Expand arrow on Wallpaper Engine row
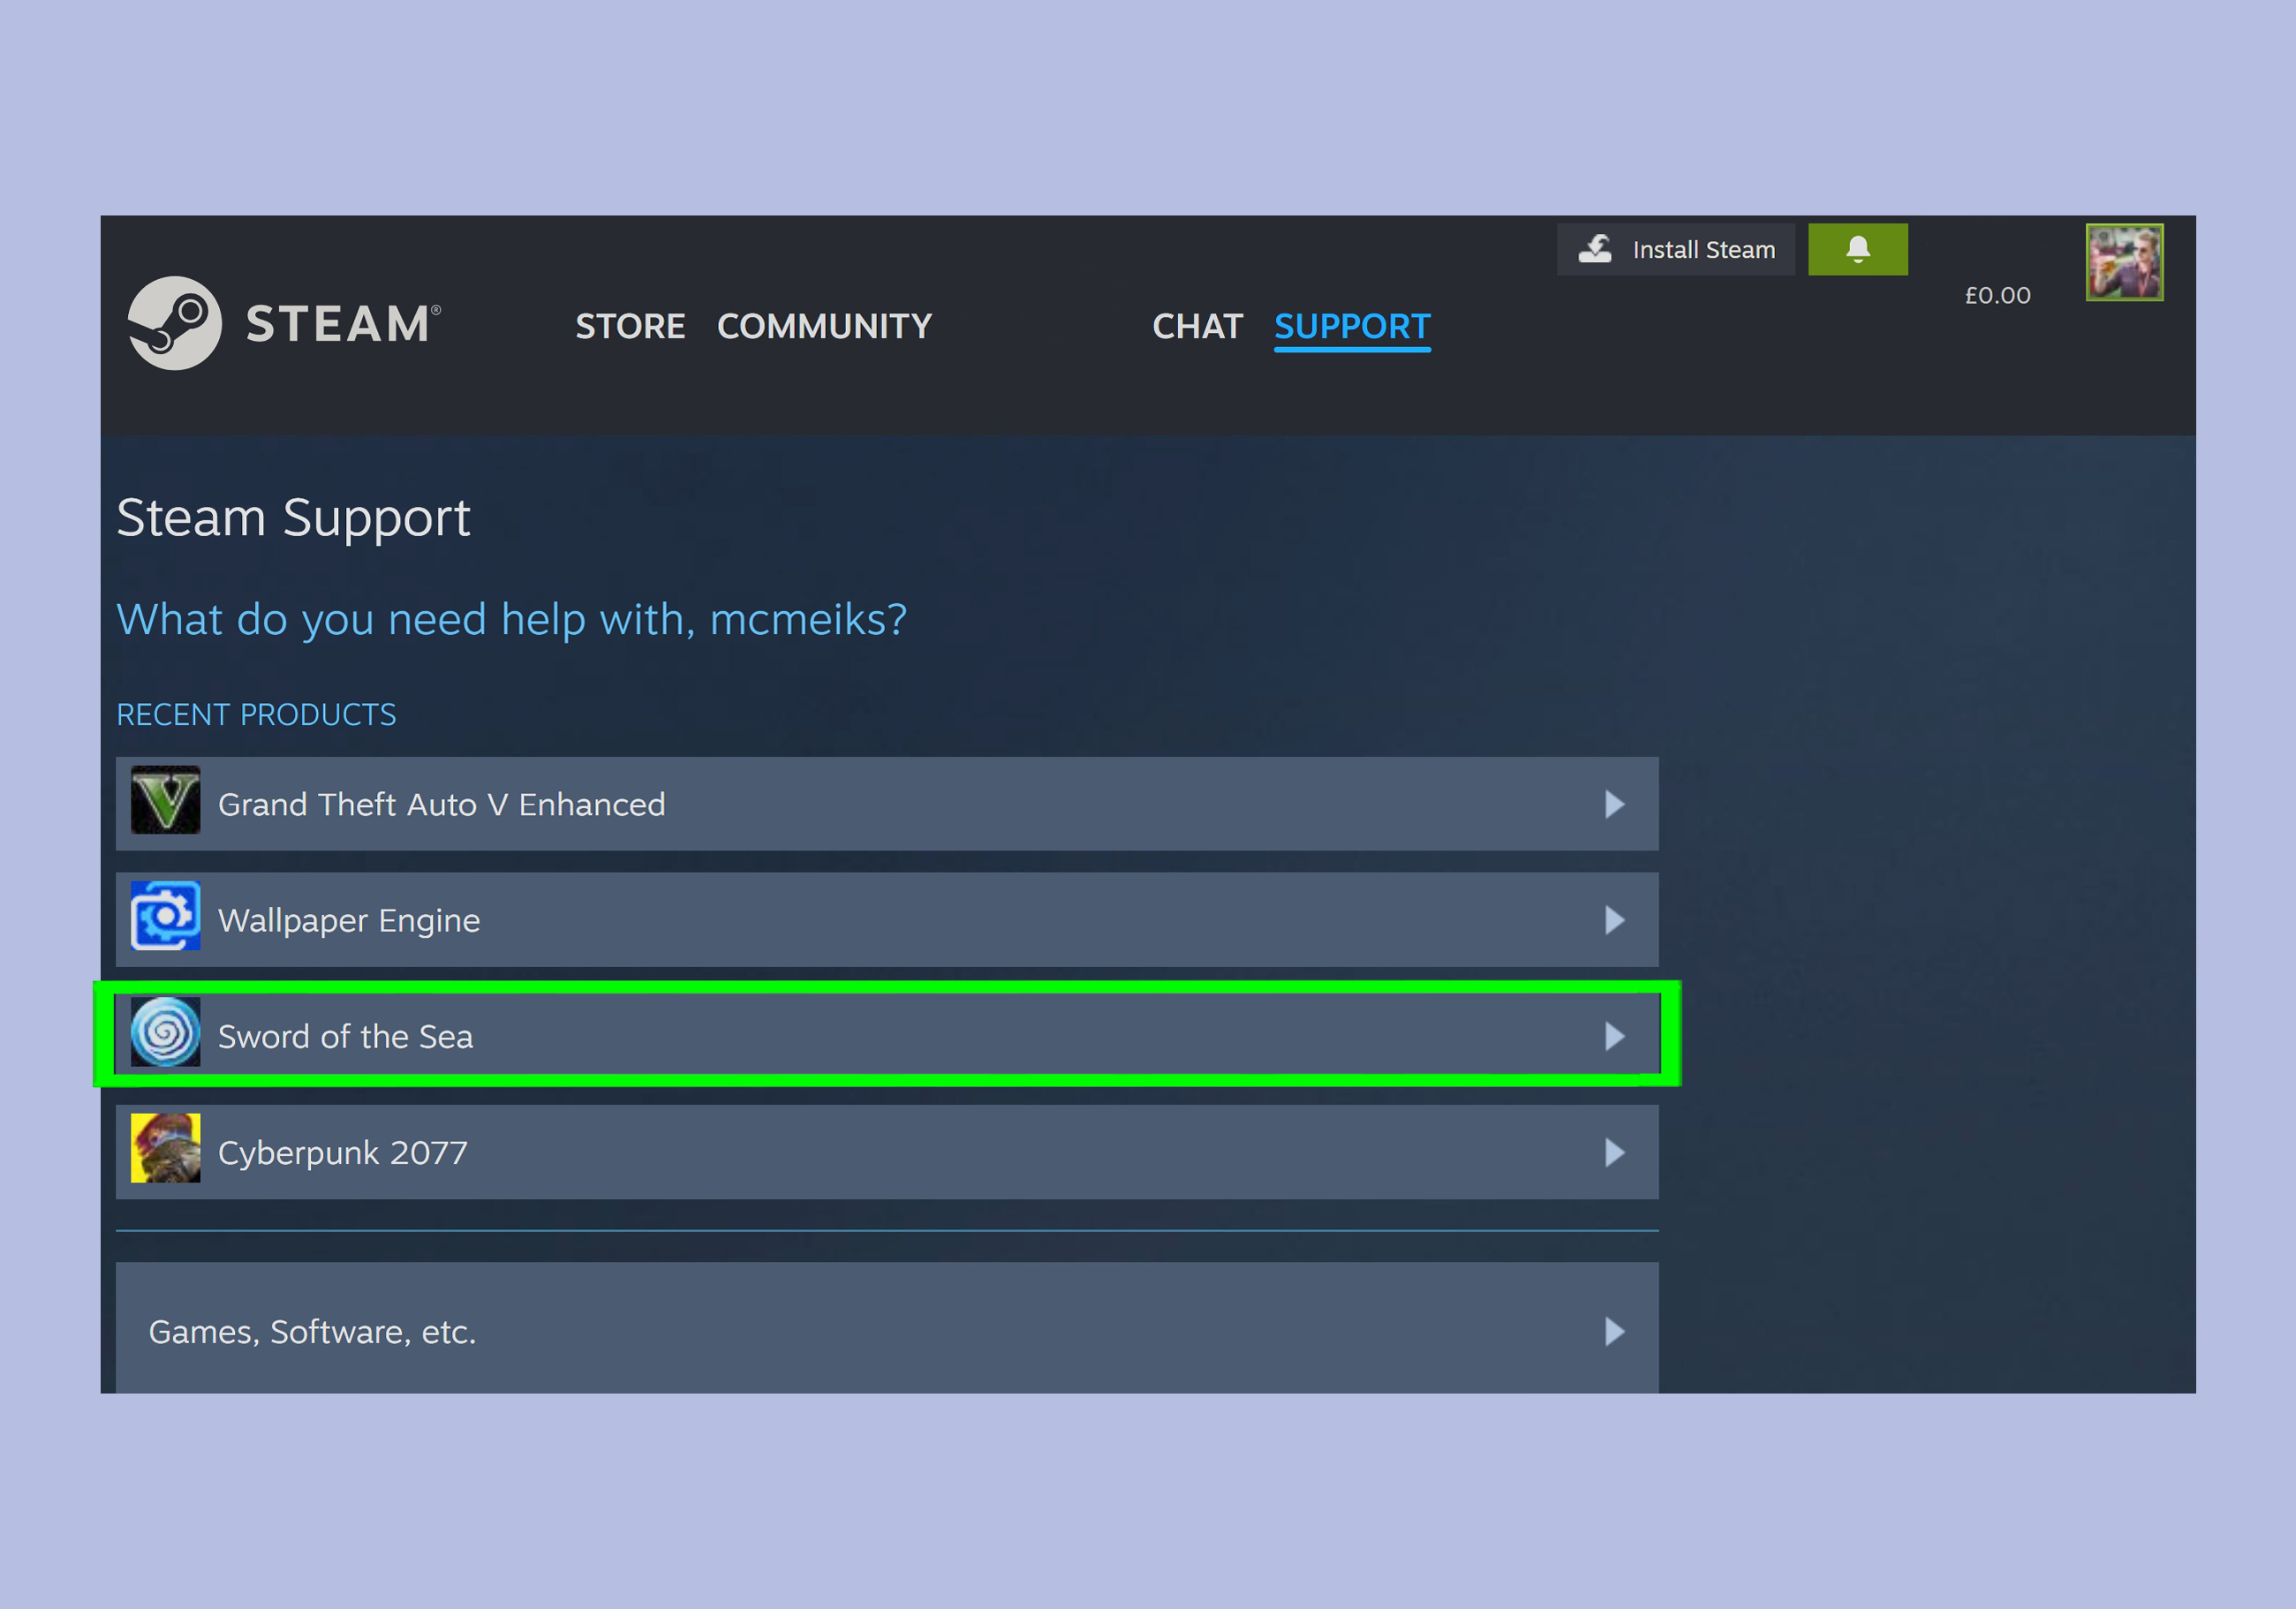This screenshot has width=2296, height=1609. pos(1614,920)
